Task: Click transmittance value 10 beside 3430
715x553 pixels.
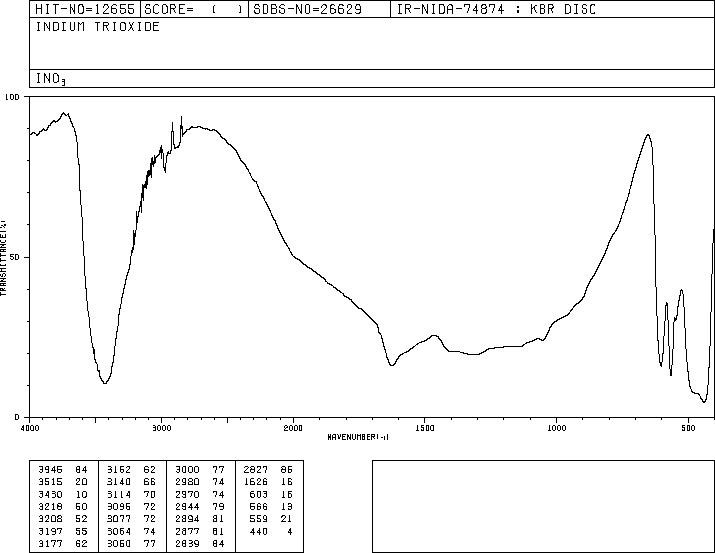Action: [82, 494]
